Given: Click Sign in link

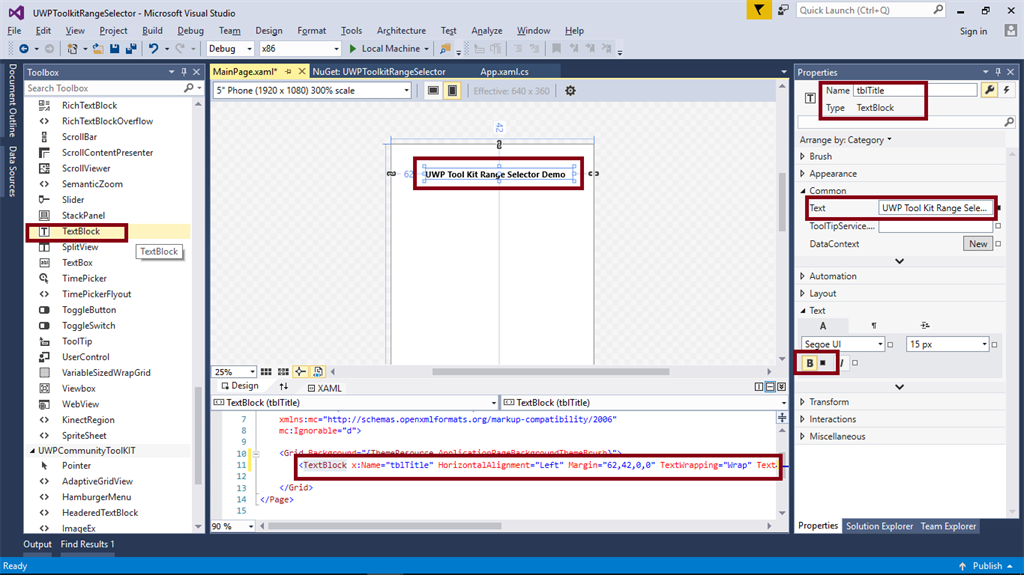Looking at the screenshot, I should (x=973, y=31).
